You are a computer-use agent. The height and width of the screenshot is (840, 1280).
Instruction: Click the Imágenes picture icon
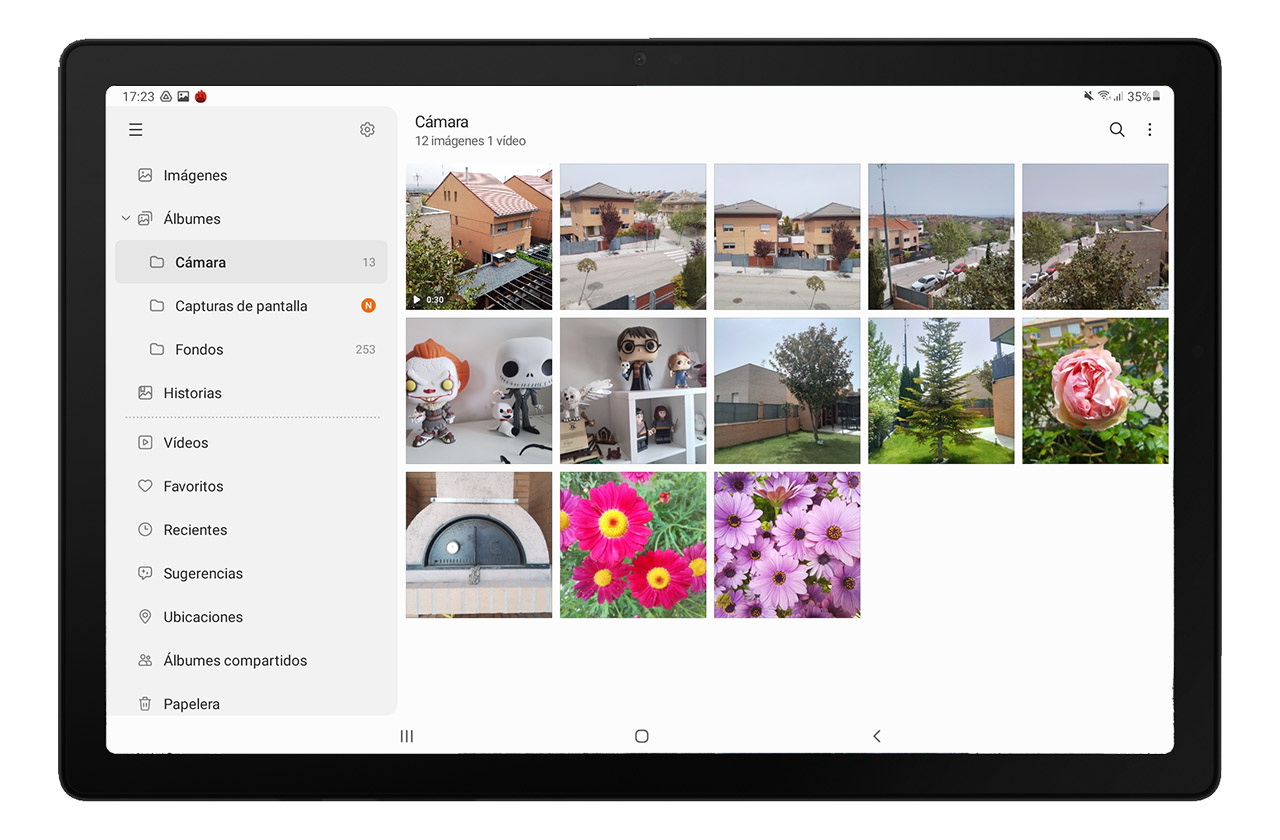tap(145, 175)
